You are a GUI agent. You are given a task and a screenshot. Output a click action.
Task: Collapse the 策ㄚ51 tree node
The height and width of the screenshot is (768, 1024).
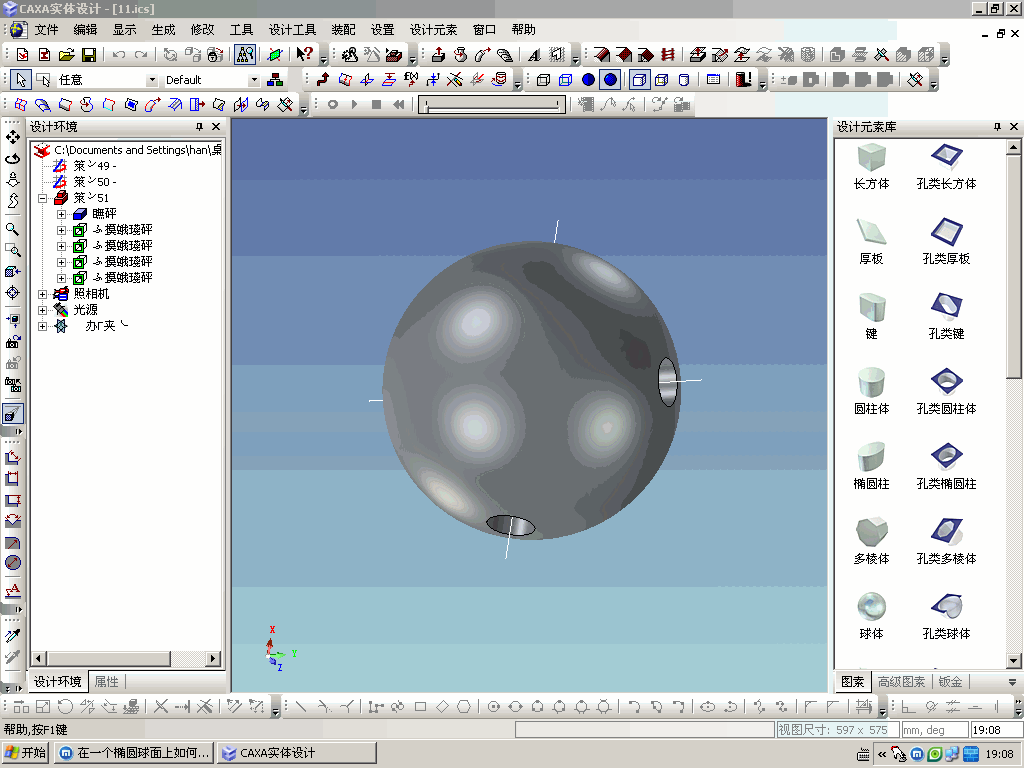point(42,198)
